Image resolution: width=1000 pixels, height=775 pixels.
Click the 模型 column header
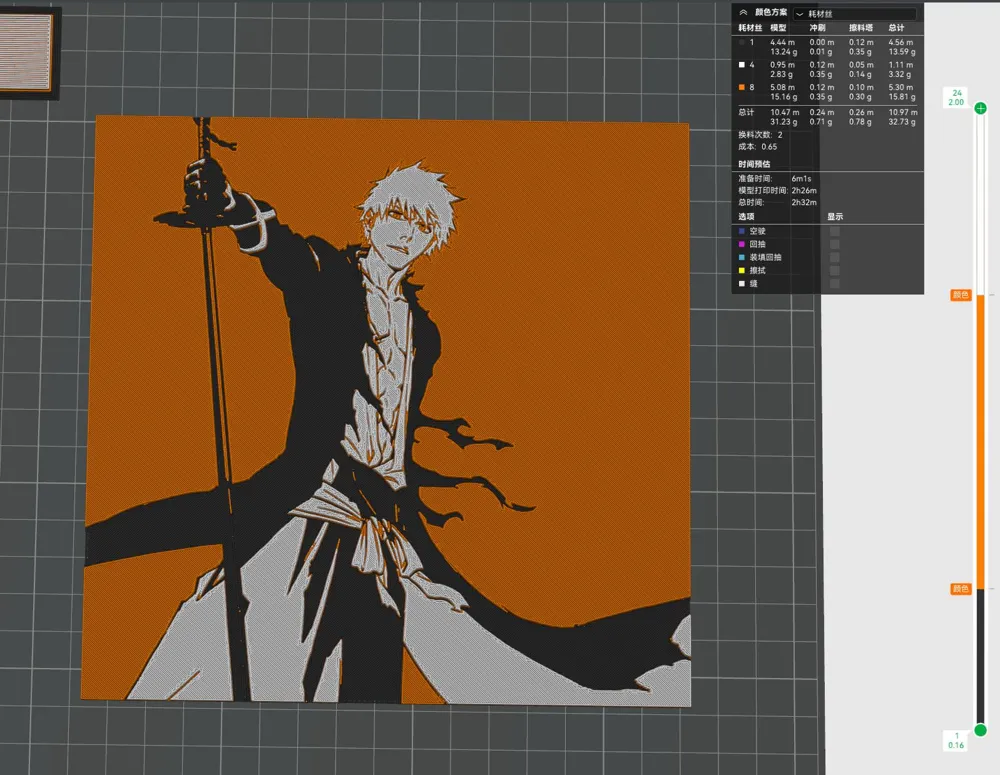[778, 28]
